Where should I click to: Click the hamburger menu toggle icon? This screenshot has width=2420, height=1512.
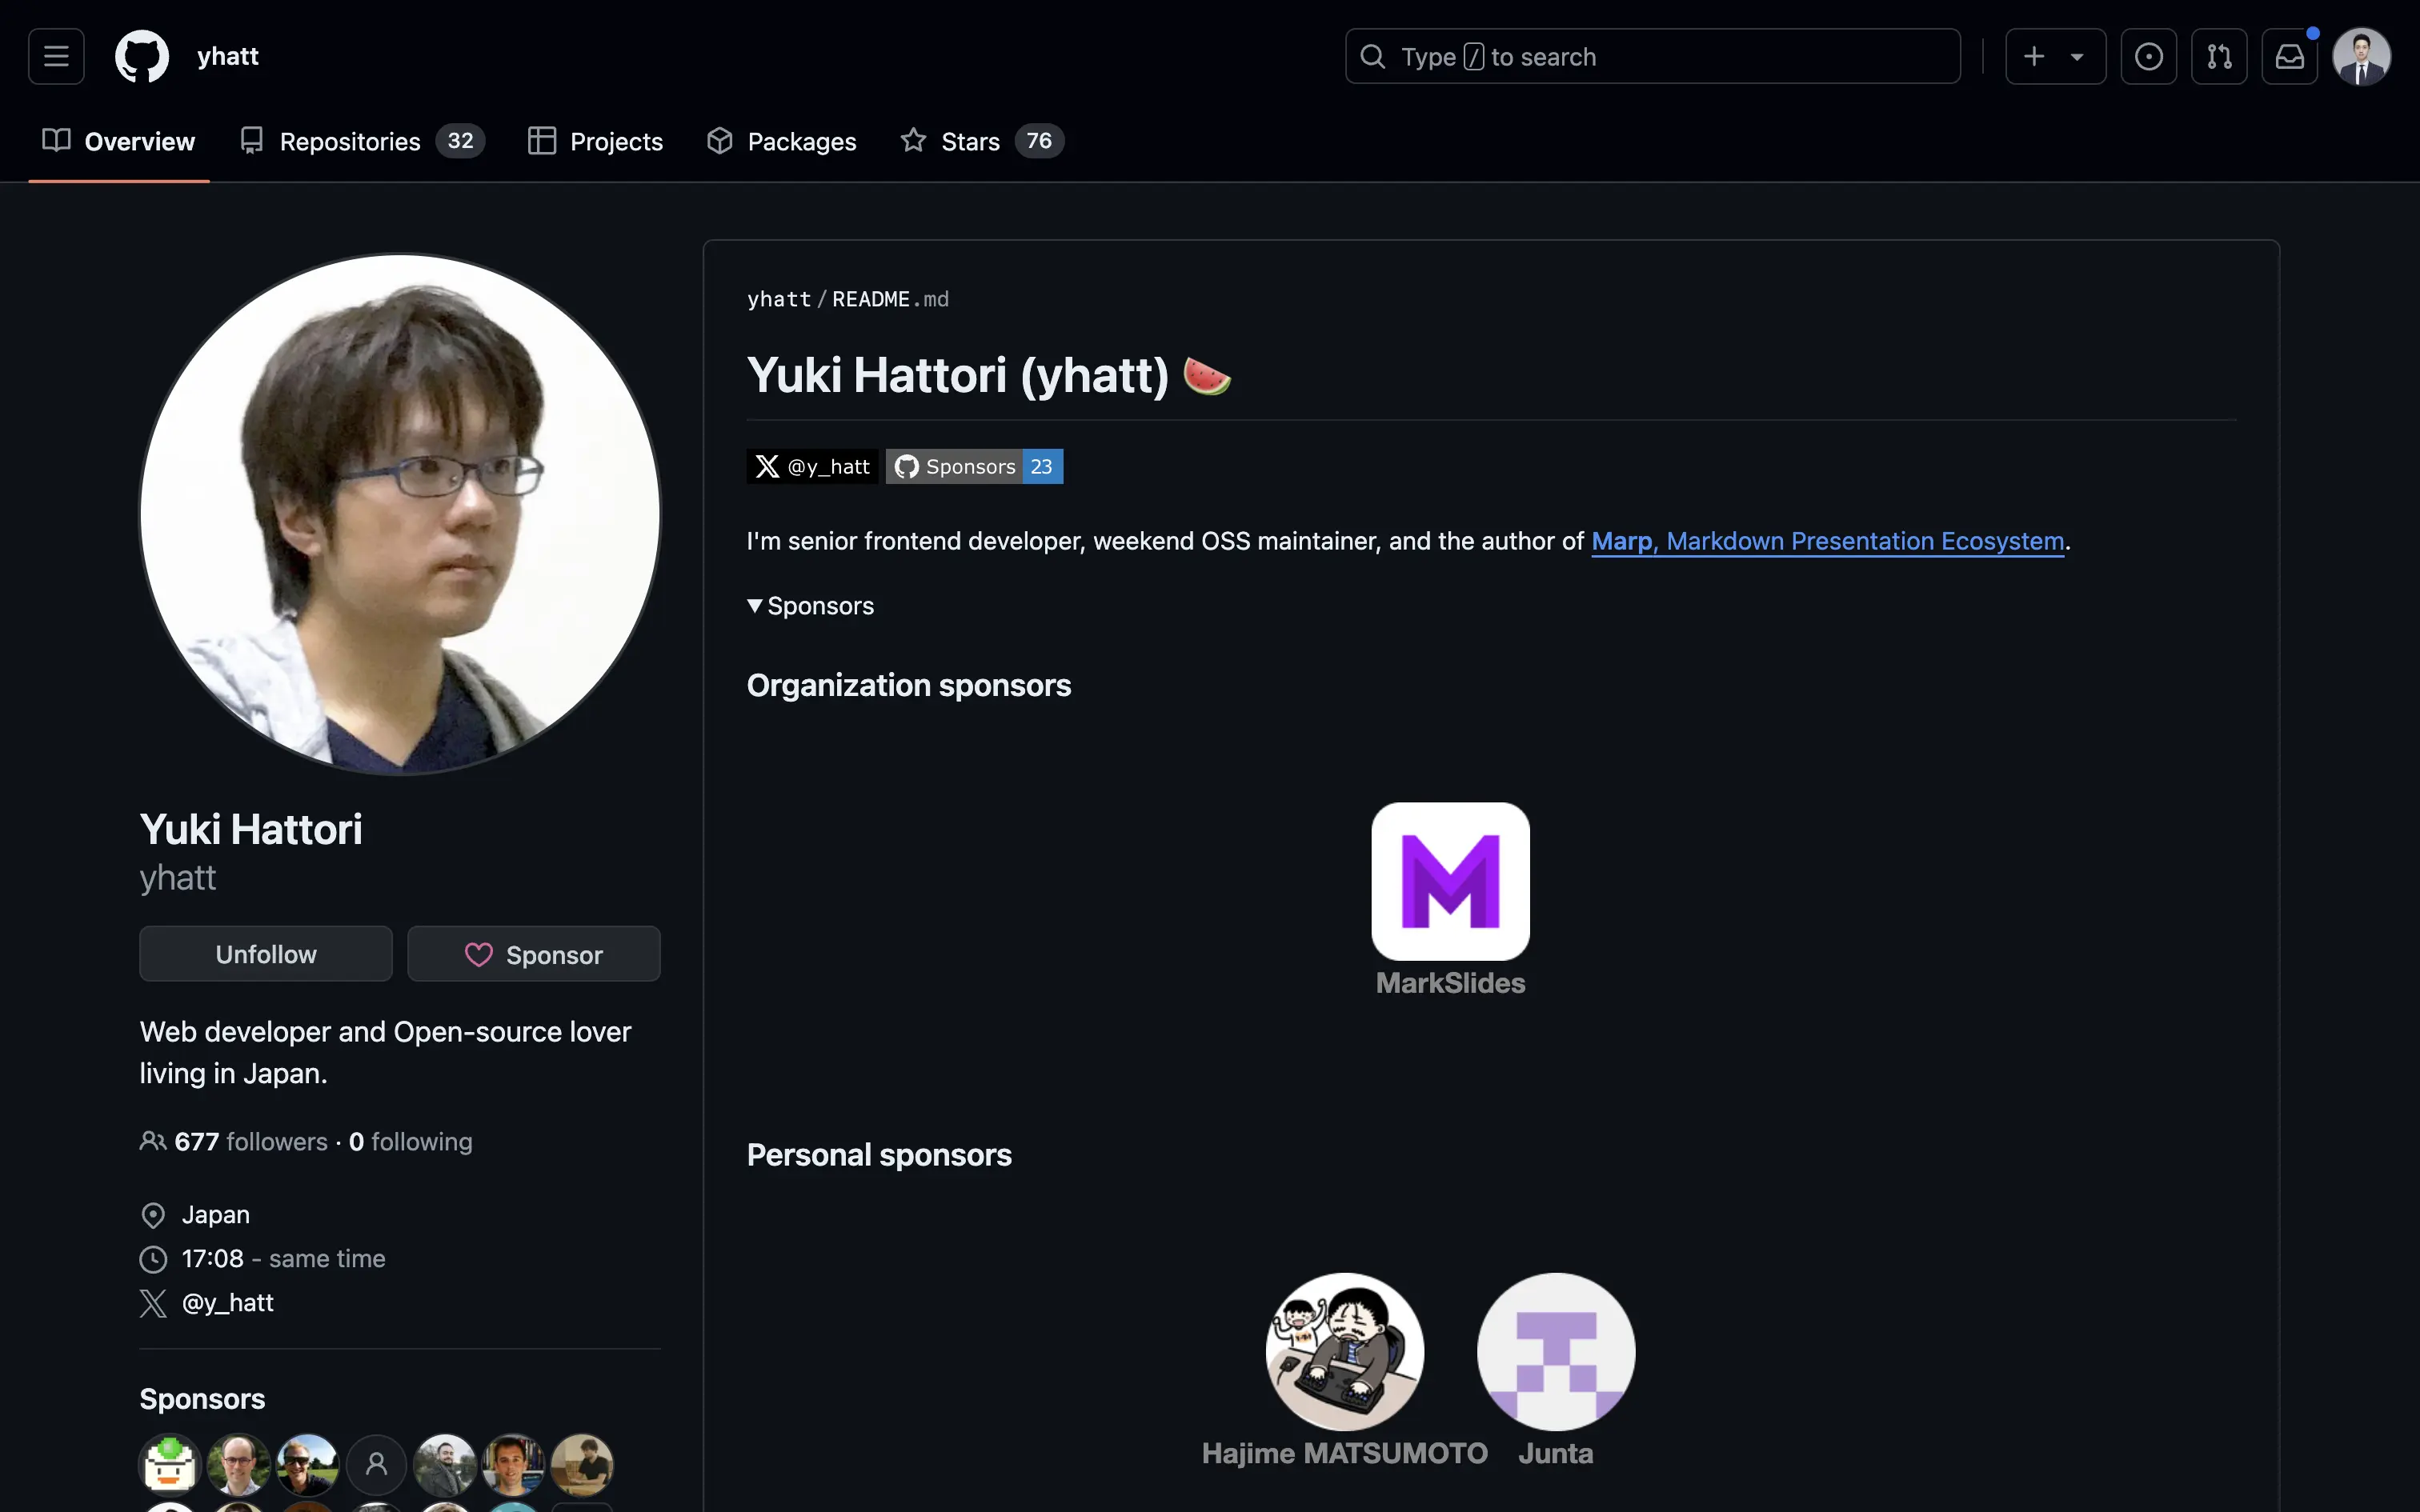pyautogui.click(x=56, y=56)
